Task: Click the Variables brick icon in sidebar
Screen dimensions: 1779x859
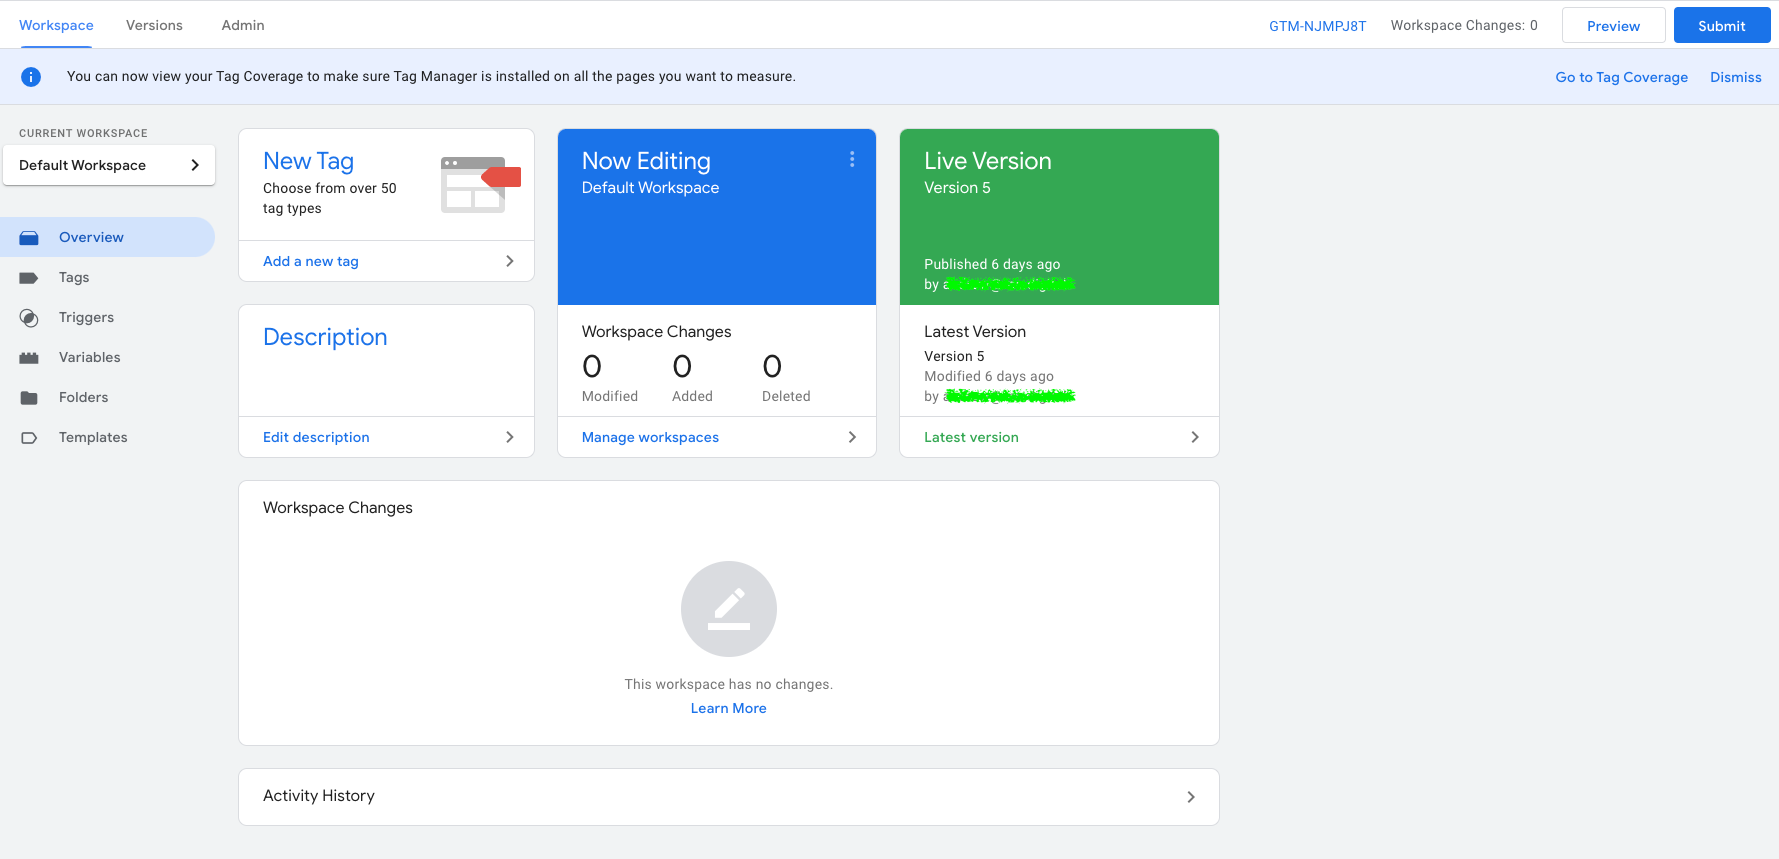Action: coord(29,358)
